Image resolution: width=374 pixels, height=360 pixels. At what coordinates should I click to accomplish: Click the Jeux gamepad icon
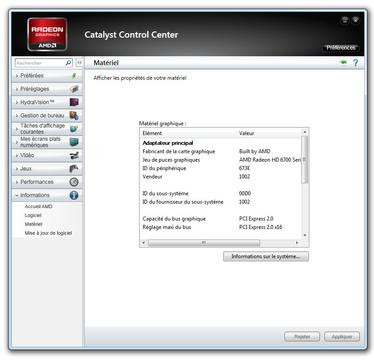point(74,169)
